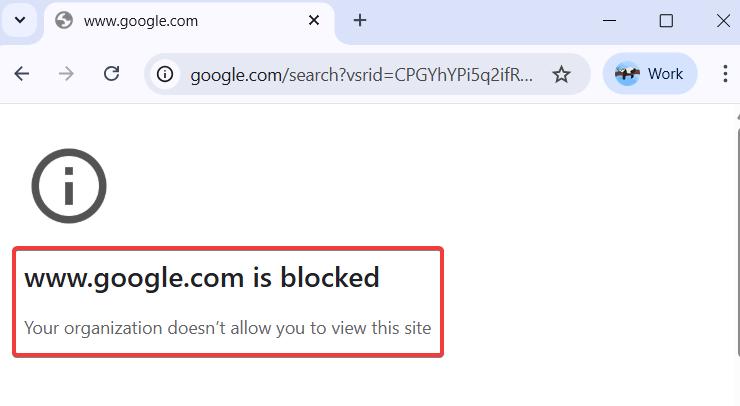
Task: Click the vertical scrollbar on right edge
Action: point(736,250)
